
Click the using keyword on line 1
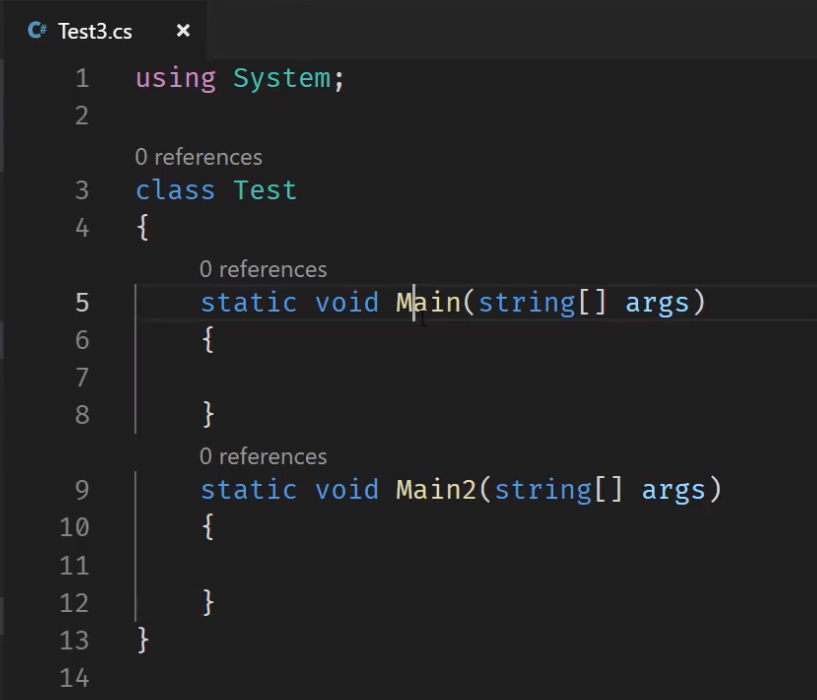point(176,79)
